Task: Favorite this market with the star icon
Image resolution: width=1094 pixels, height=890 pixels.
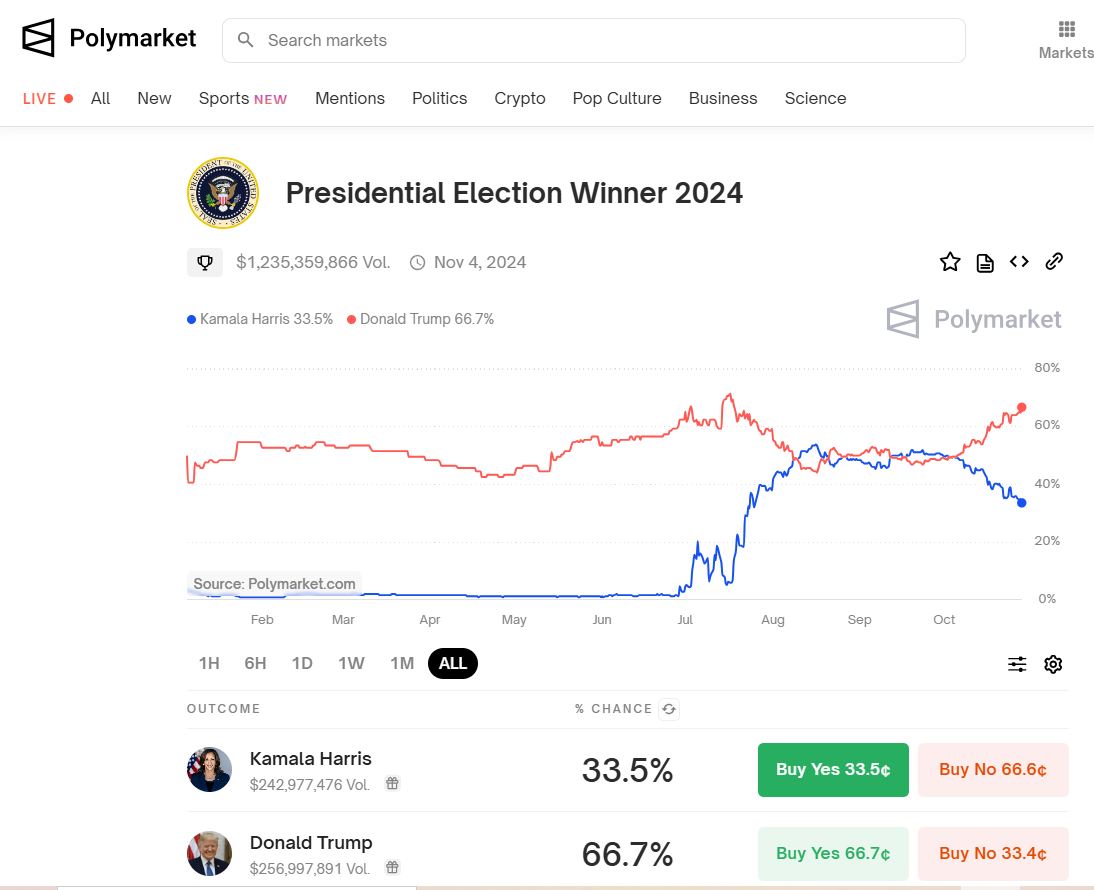Action: click(950, 262)
